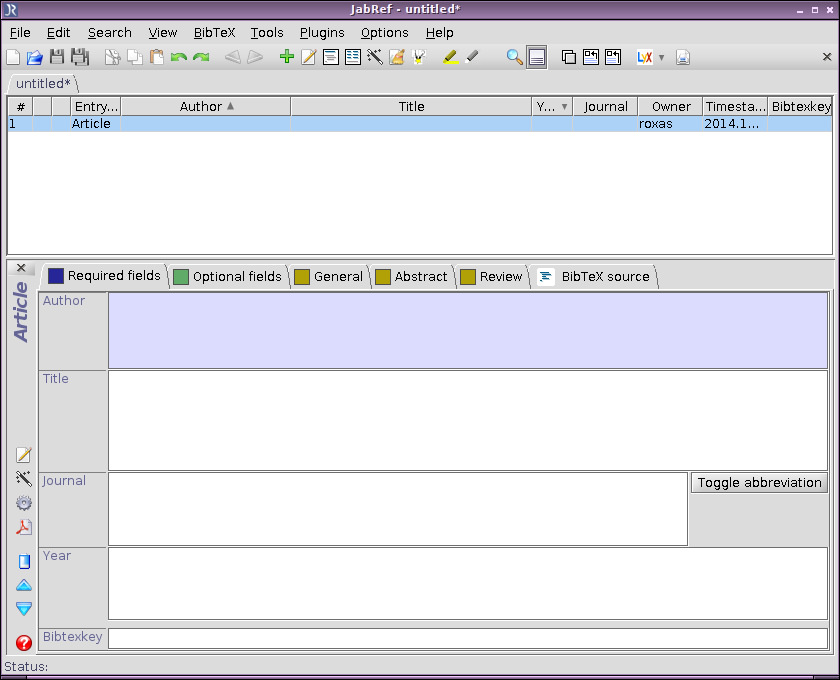Go to next entry with blue down arrow
The height and width of the screenshot is (680, 840).
[x=24, y=608]
